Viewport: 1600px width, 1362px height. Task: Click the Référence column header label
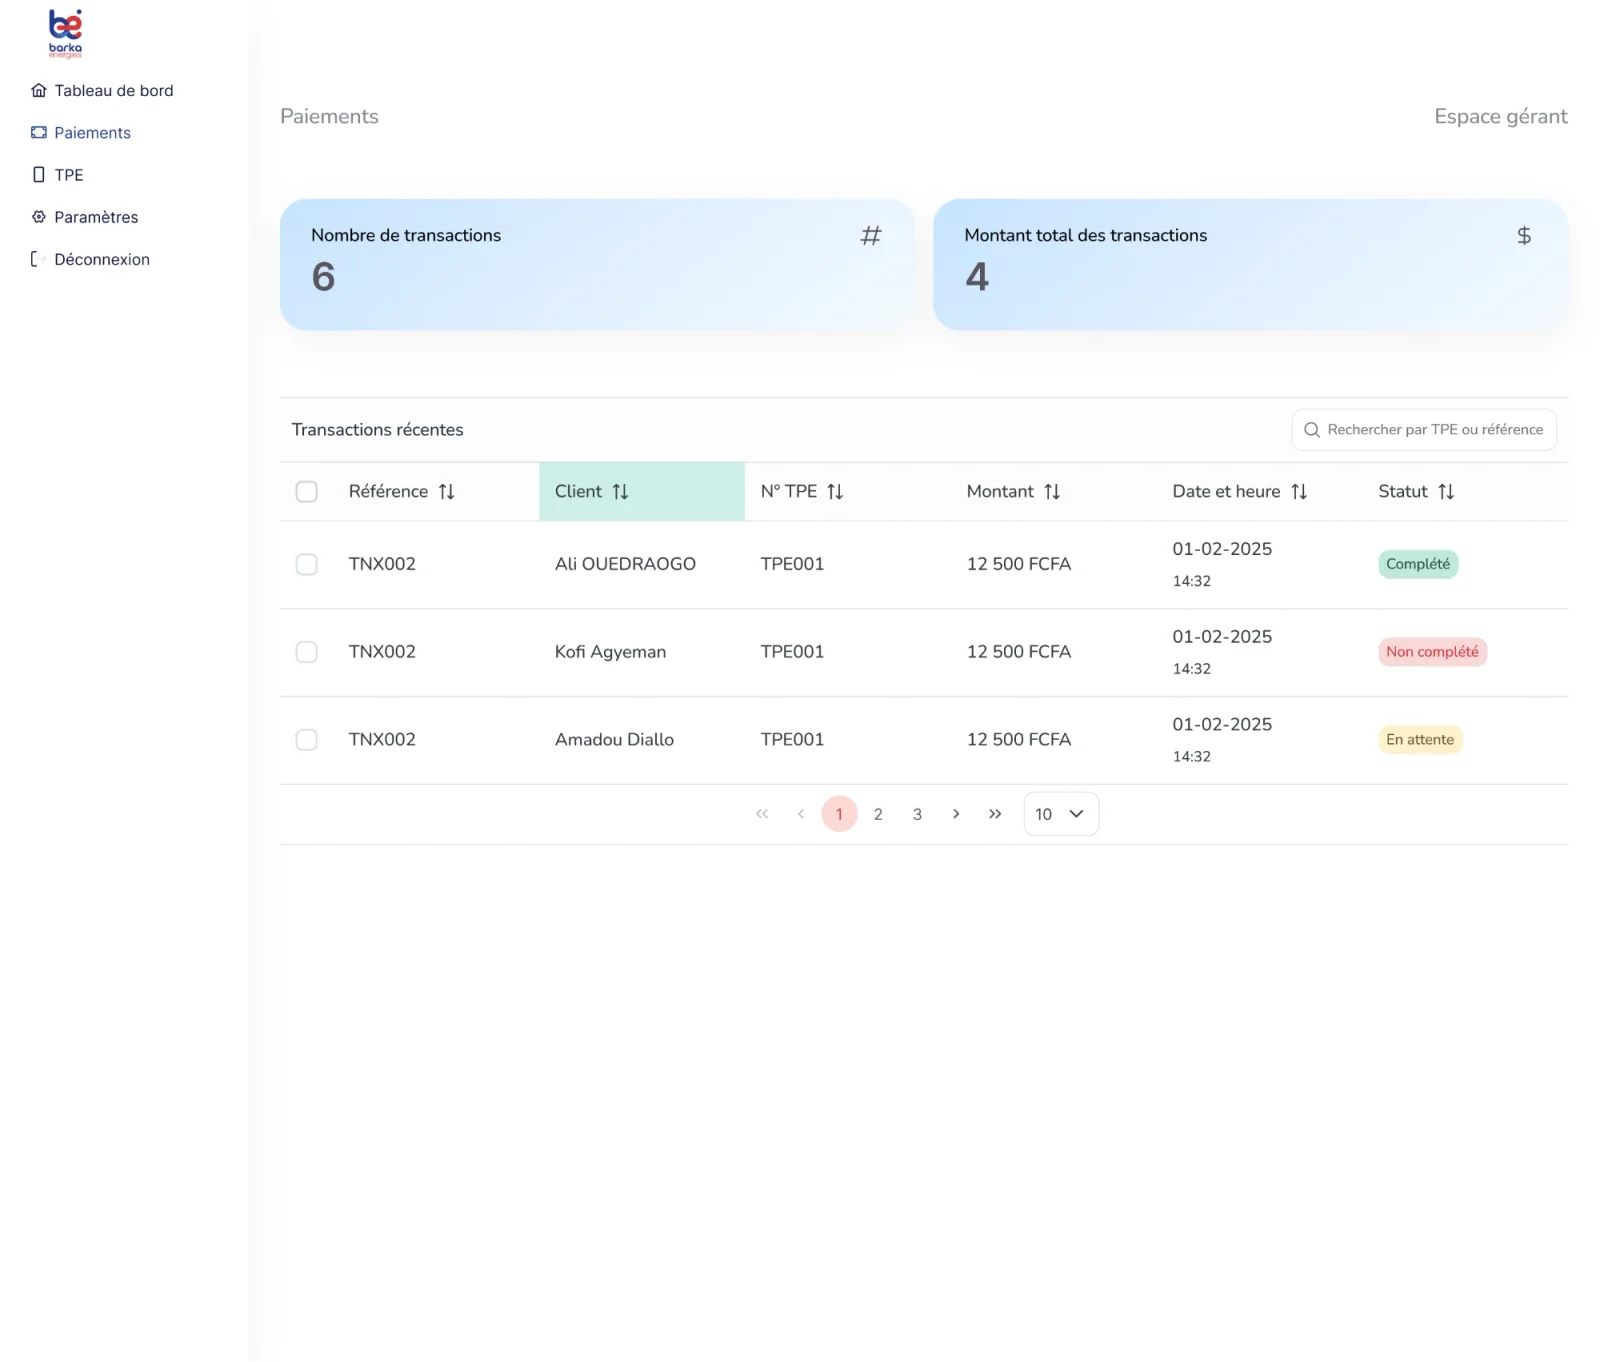coord(388,492)
